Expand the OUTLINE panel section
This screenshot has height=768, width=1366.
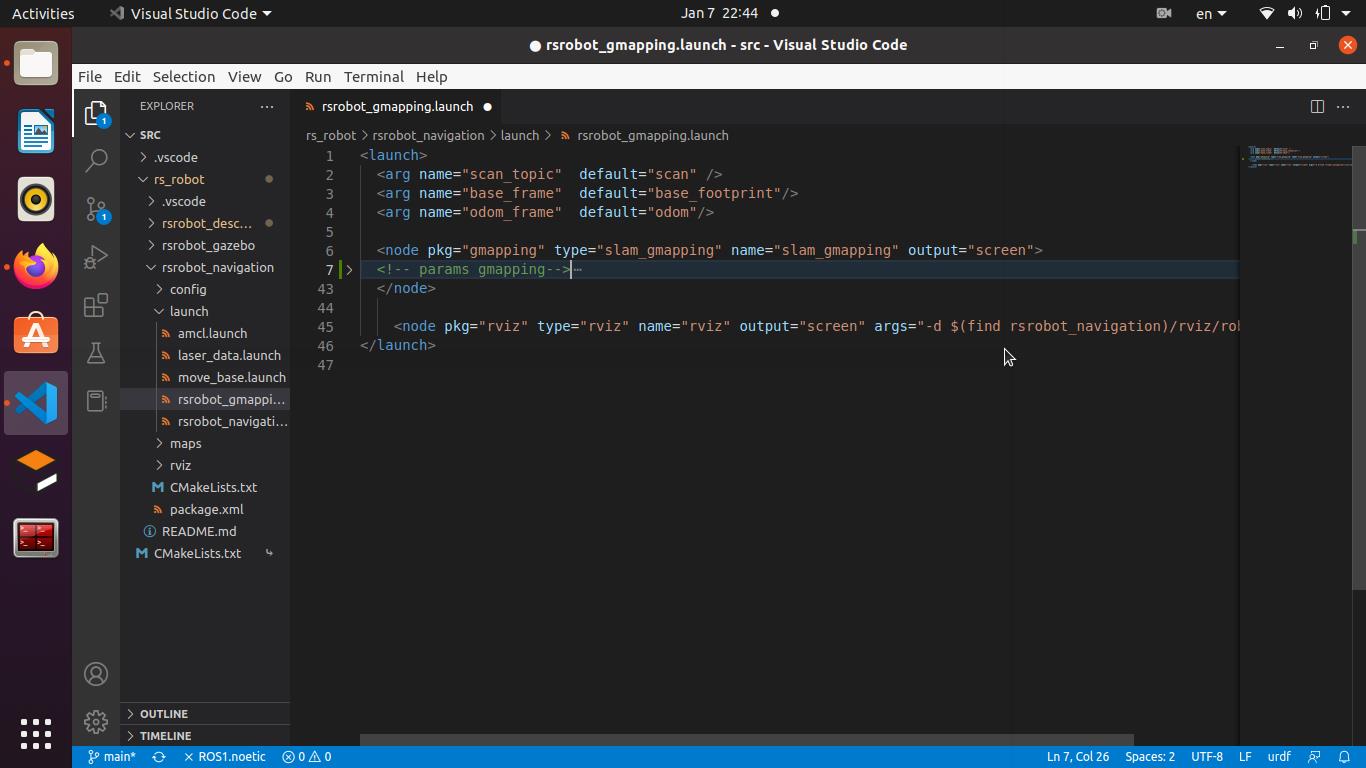164,714
